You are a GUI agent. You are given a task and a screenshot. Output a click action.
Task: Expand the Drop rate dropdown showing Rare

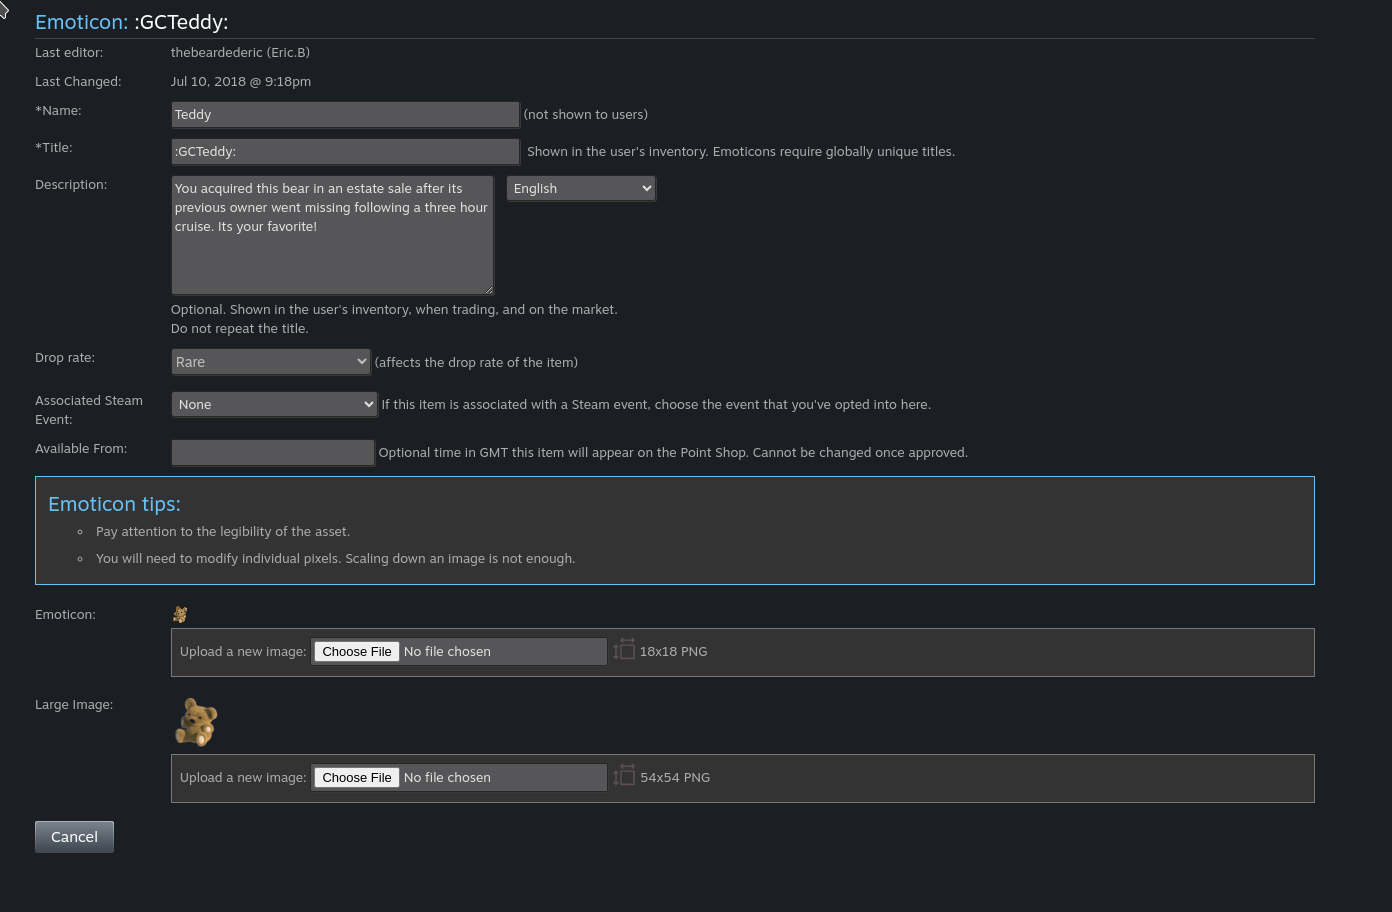tap(271, 362)
